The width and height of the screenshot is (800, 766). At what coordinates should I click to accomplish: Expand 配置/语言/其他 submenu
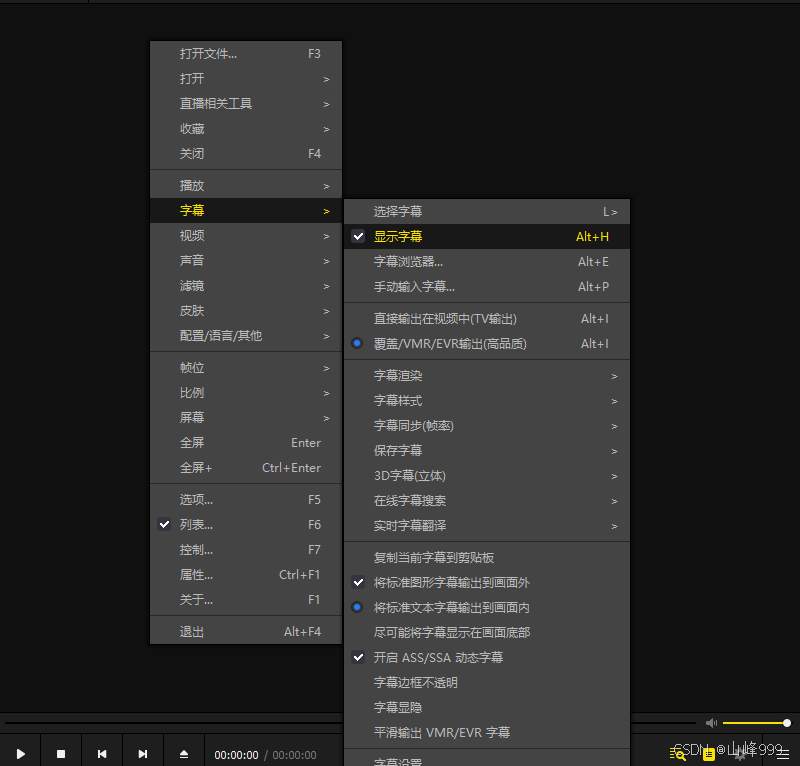point(246,336)
